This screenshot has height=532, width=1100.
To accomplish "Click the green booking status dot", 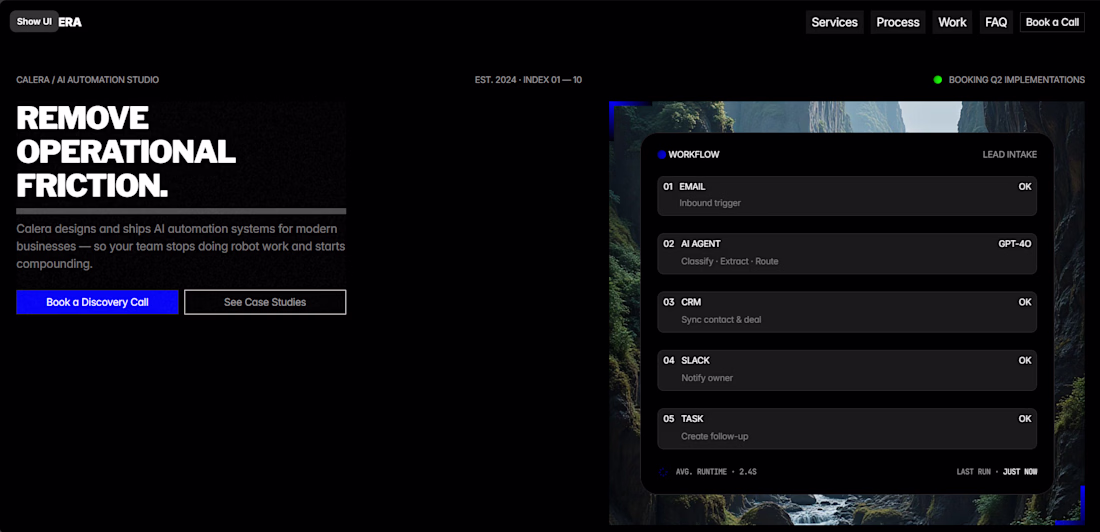I will [x=937, y=80].
